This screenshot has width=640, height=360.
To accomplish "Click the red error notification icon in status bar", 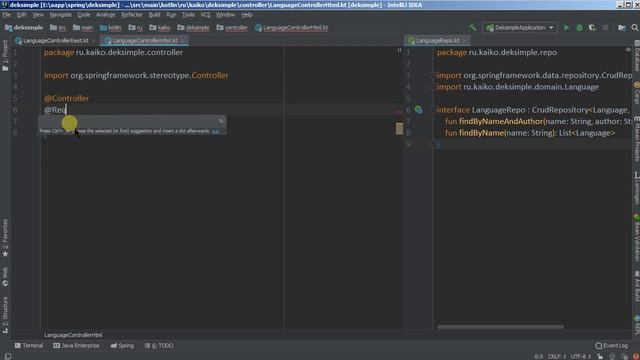I will click(x=636, y=356).
